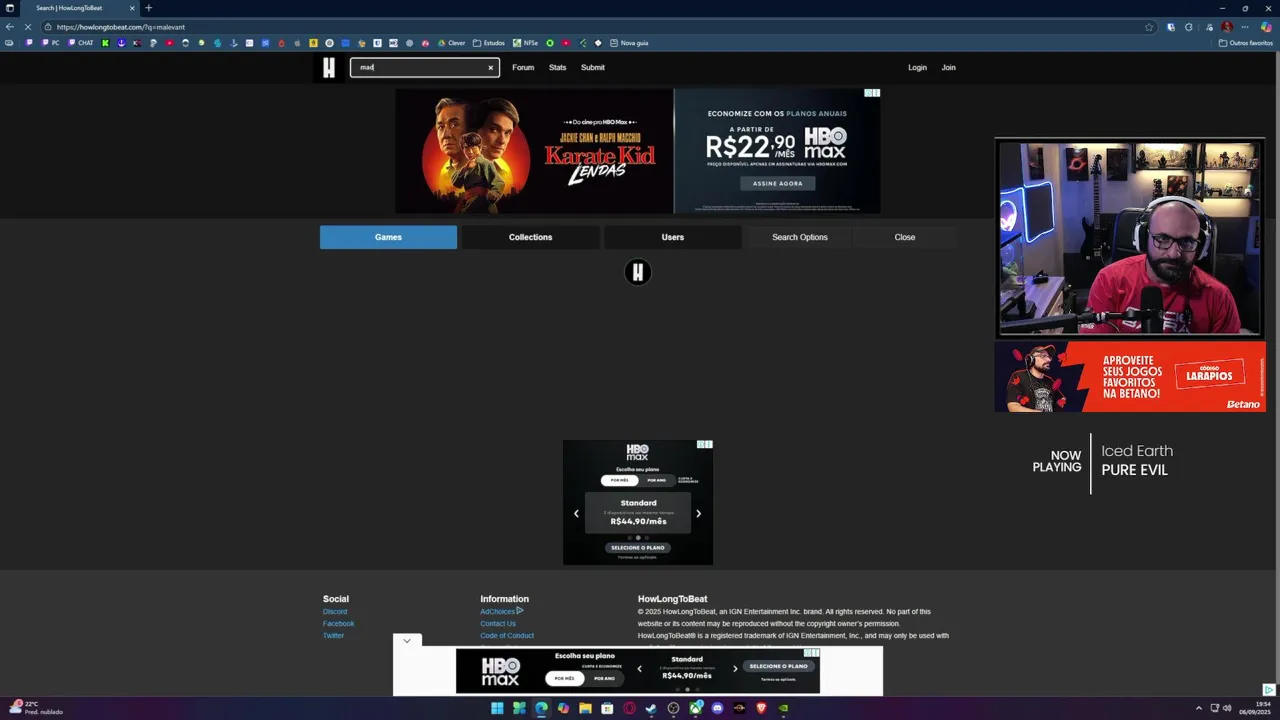The height and width of the screenshot is (720, 1280).
Task: Open Microsoft Edge from the taskbar
Action: [541, 708]
